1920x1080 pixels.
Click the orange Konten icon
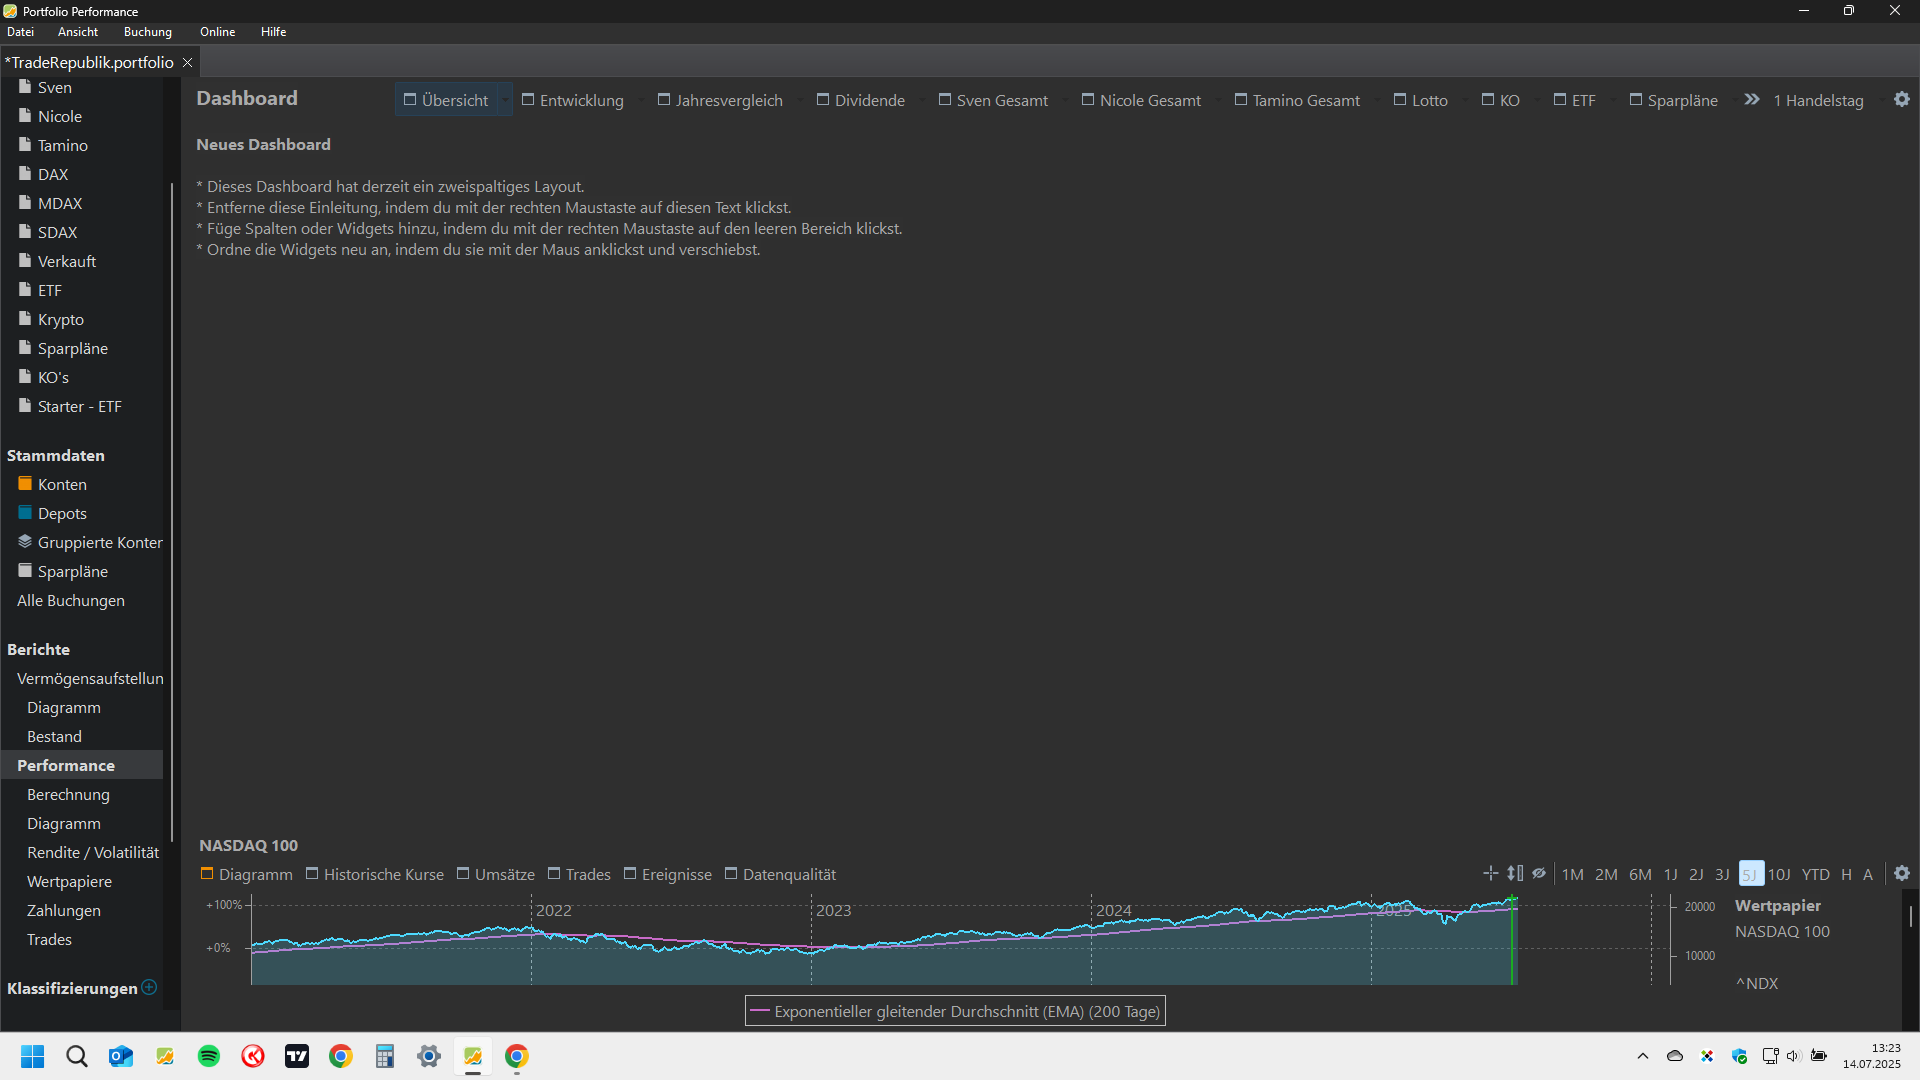click(25, 484)
